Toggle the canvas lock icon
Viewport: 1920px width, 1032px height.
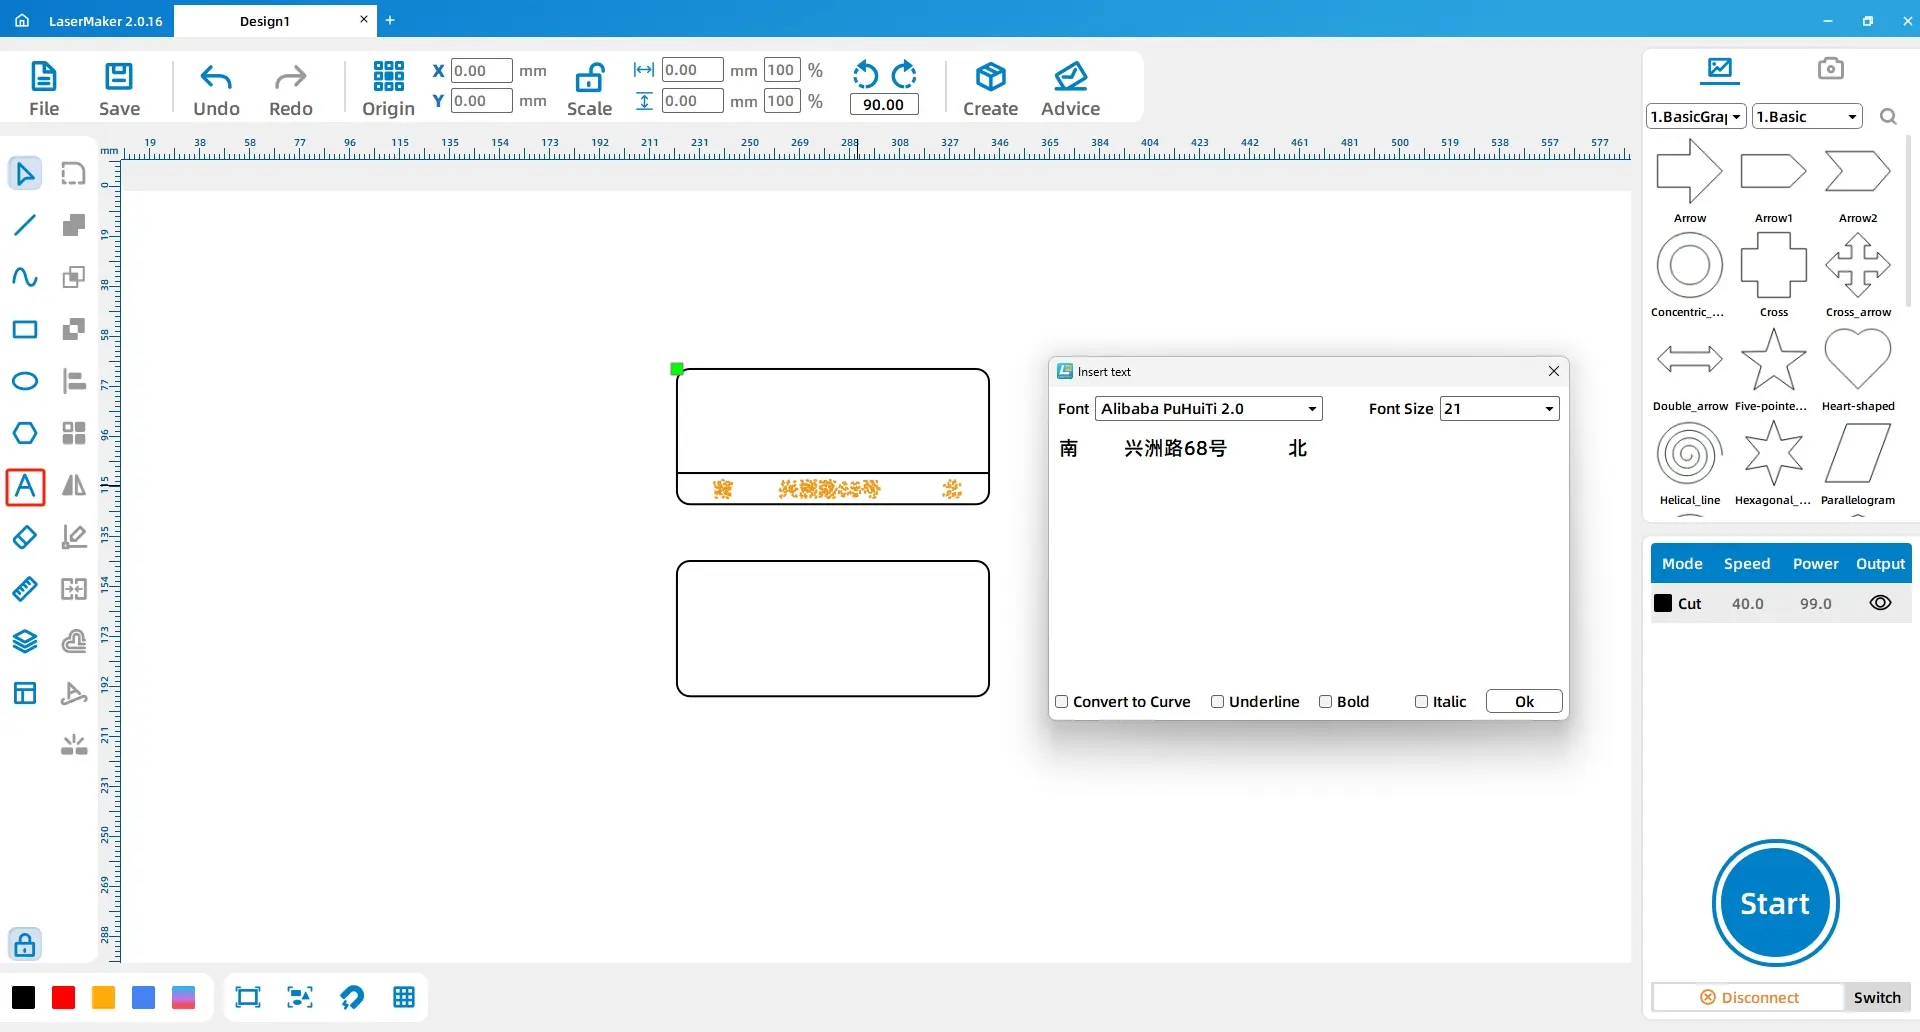25,944
